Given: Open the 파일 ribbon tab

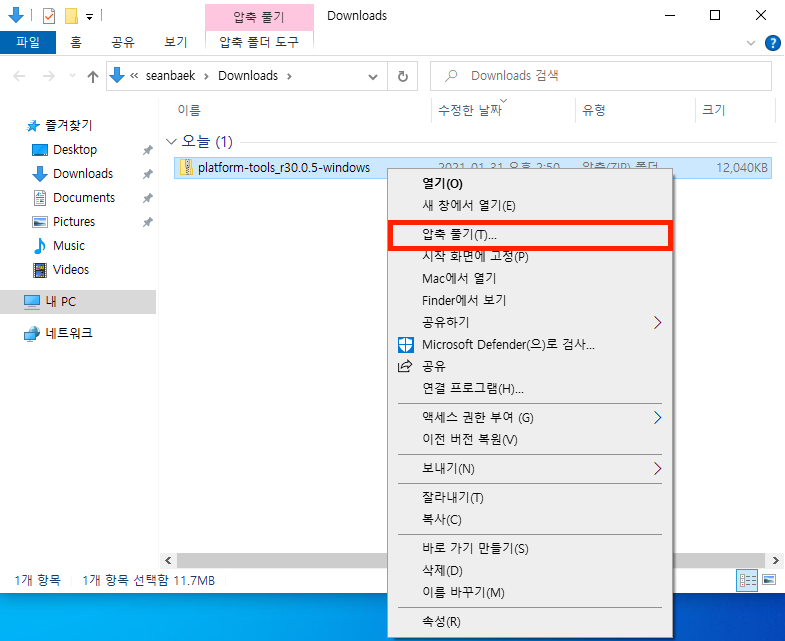Looking at the screenshot, I should click(28, 42).
